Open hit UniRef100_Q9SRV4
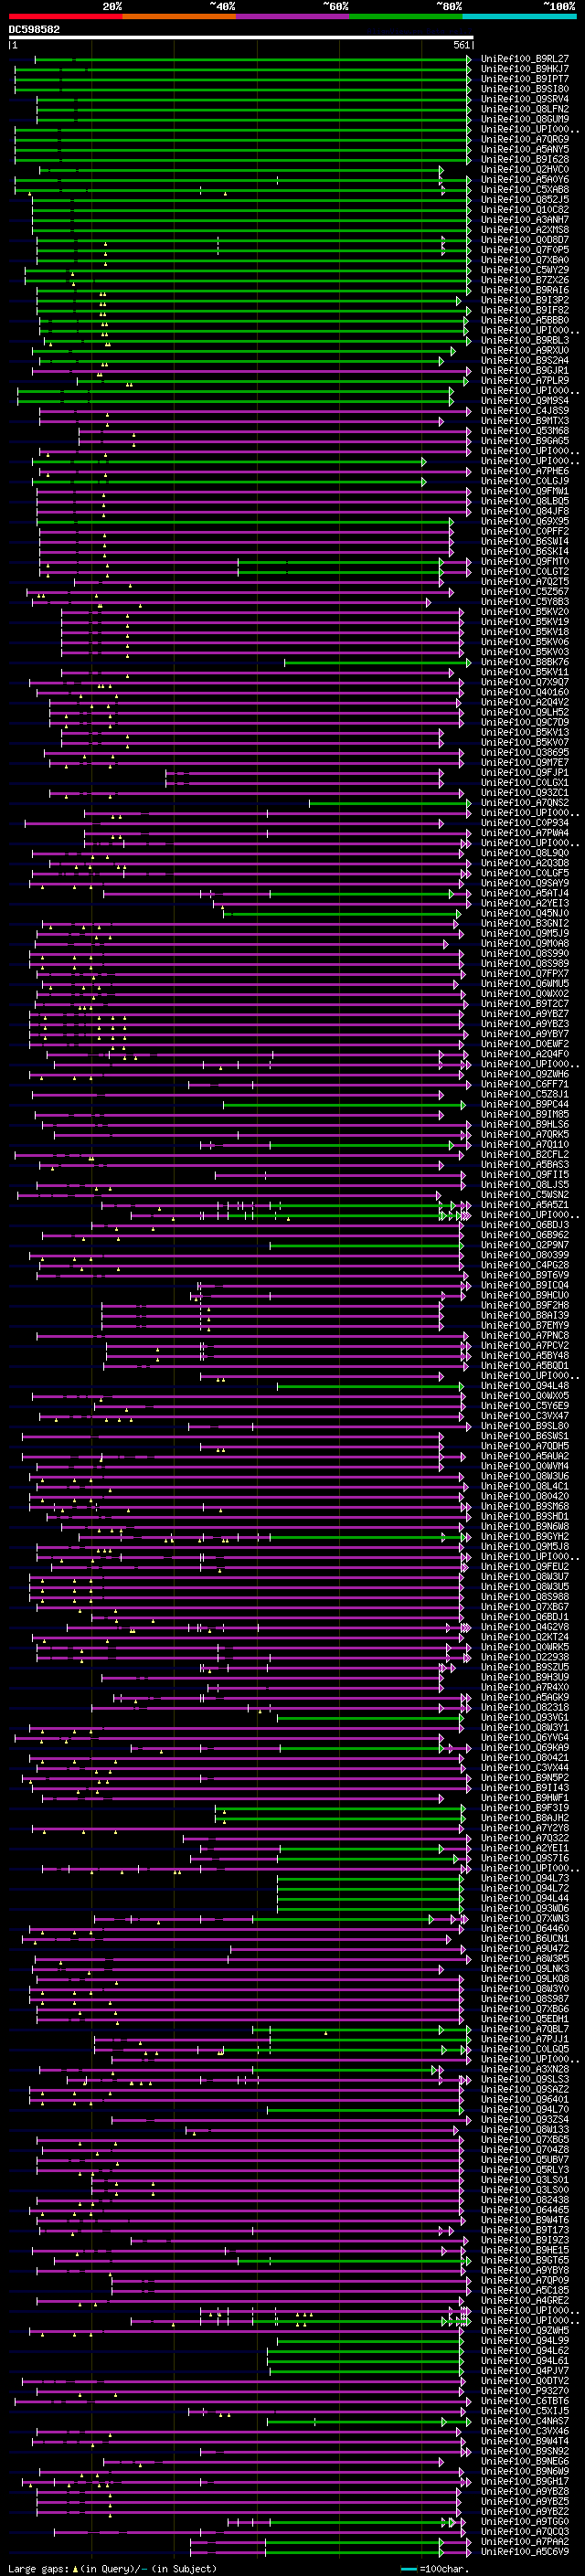The width and height of the screenshot is (585, 2576). (x=524, y=99)
